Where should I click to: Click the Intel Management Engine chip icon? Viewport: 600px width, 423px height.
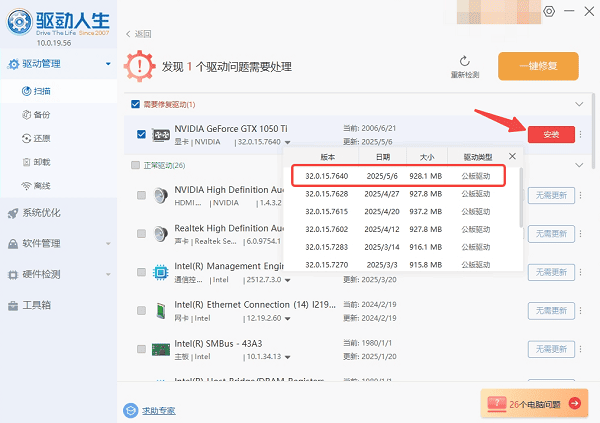[161, 272]
